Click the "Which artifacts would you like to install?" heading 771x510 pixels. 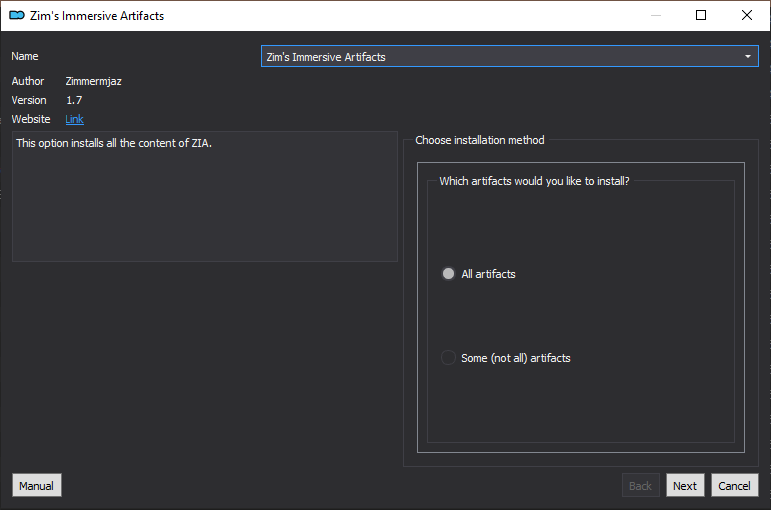point(534,181)
